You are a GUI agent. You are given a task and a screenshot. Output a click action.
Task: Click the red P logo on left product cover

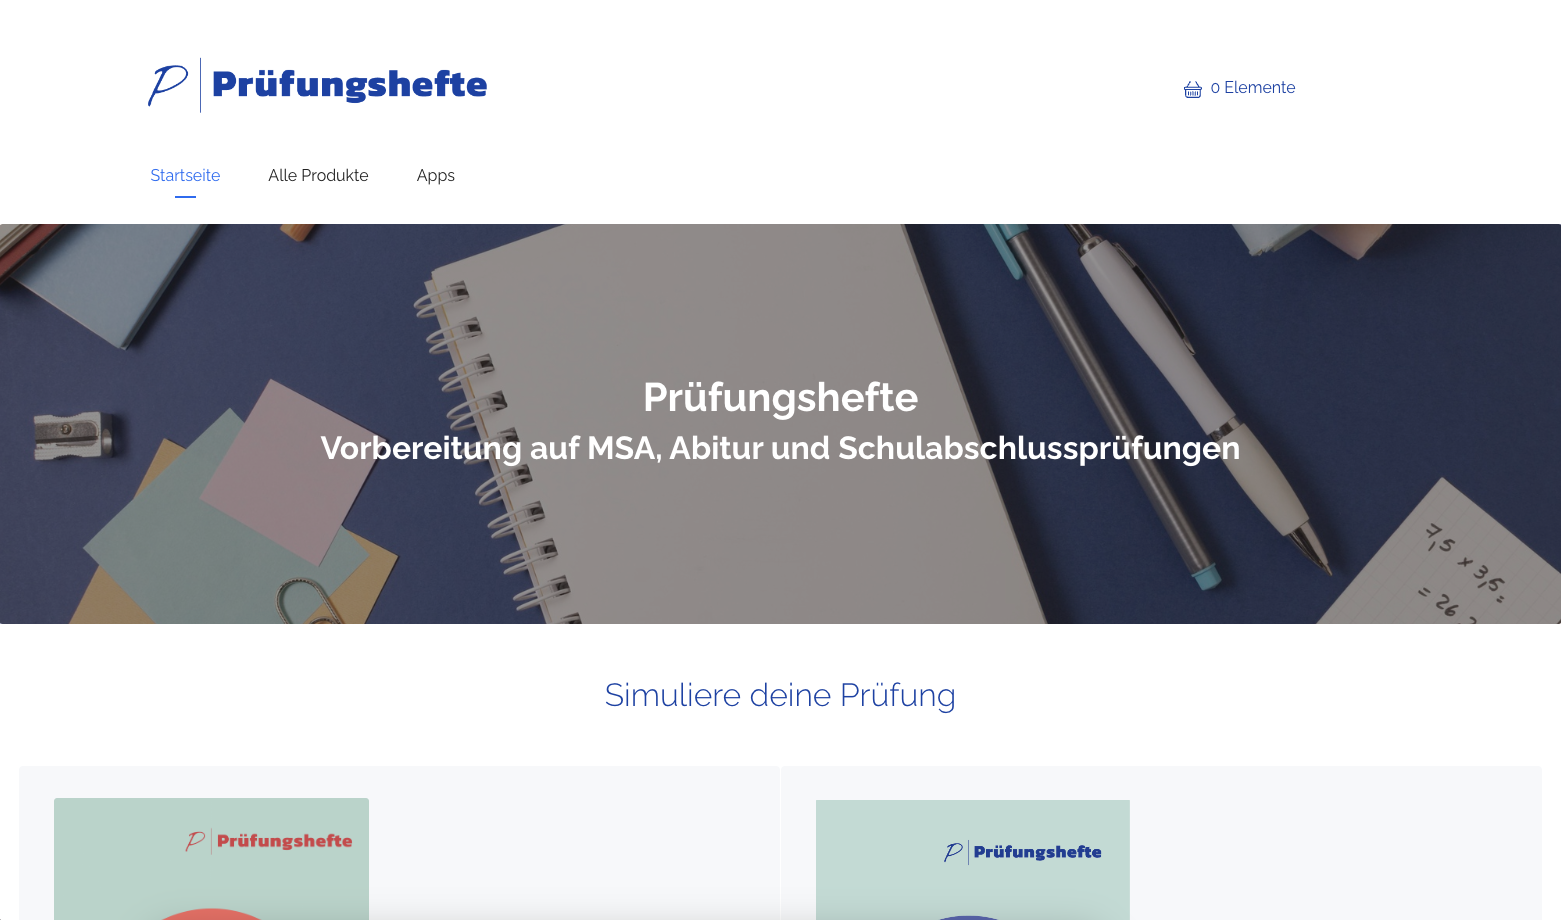[195, 842]
